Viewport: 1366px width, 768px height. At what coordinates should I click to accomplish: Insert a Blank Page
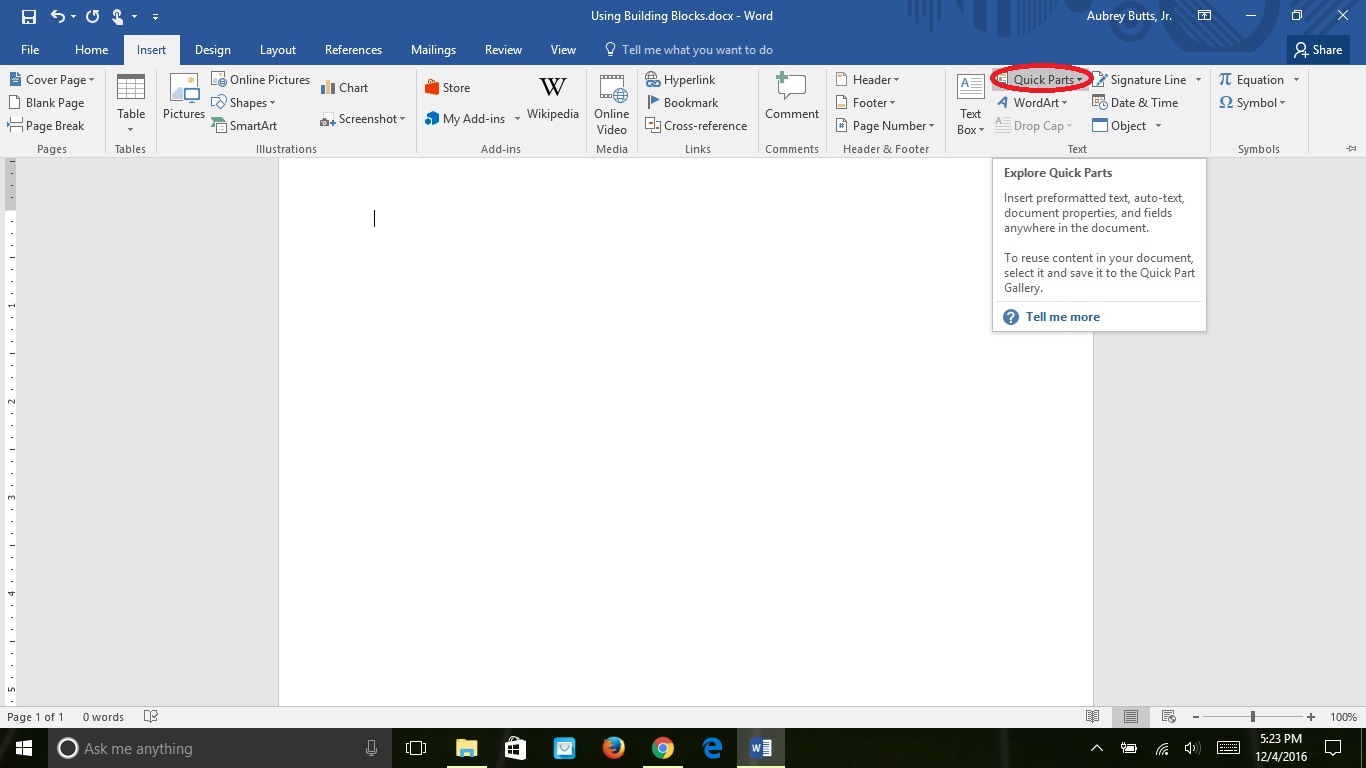(47, 103)
